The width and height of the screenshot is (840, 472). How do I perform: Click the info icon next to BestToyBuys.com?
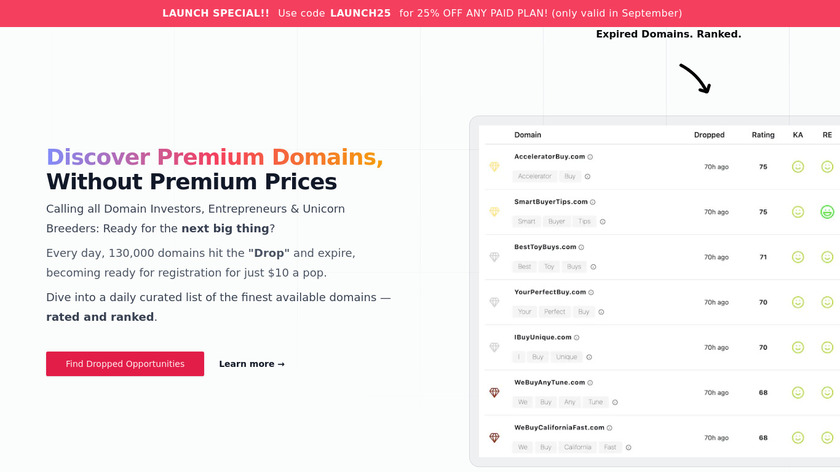point(581,247)
